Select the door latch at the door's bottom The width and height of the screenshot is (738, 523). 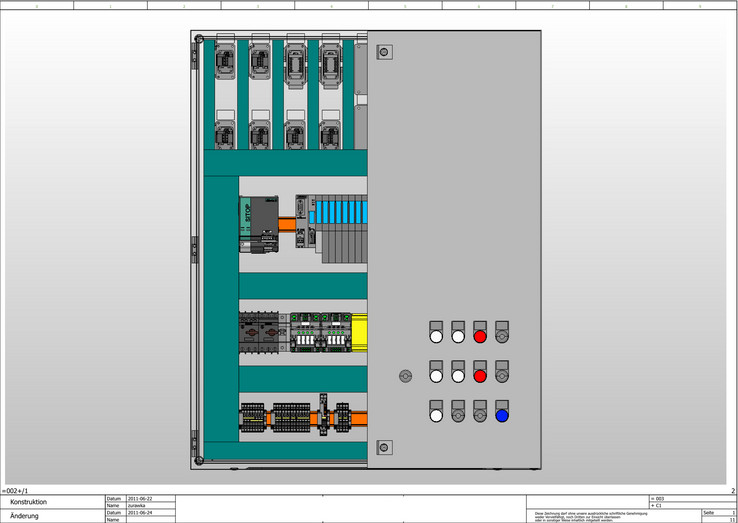click(x=382, y=447)
